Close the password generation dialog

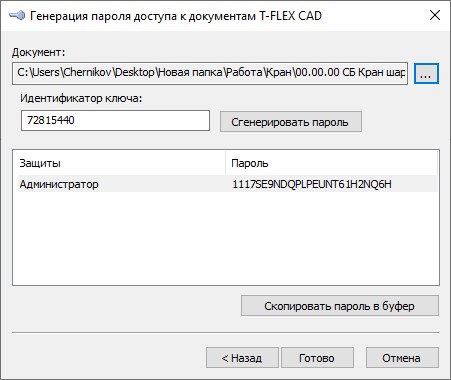435,15
